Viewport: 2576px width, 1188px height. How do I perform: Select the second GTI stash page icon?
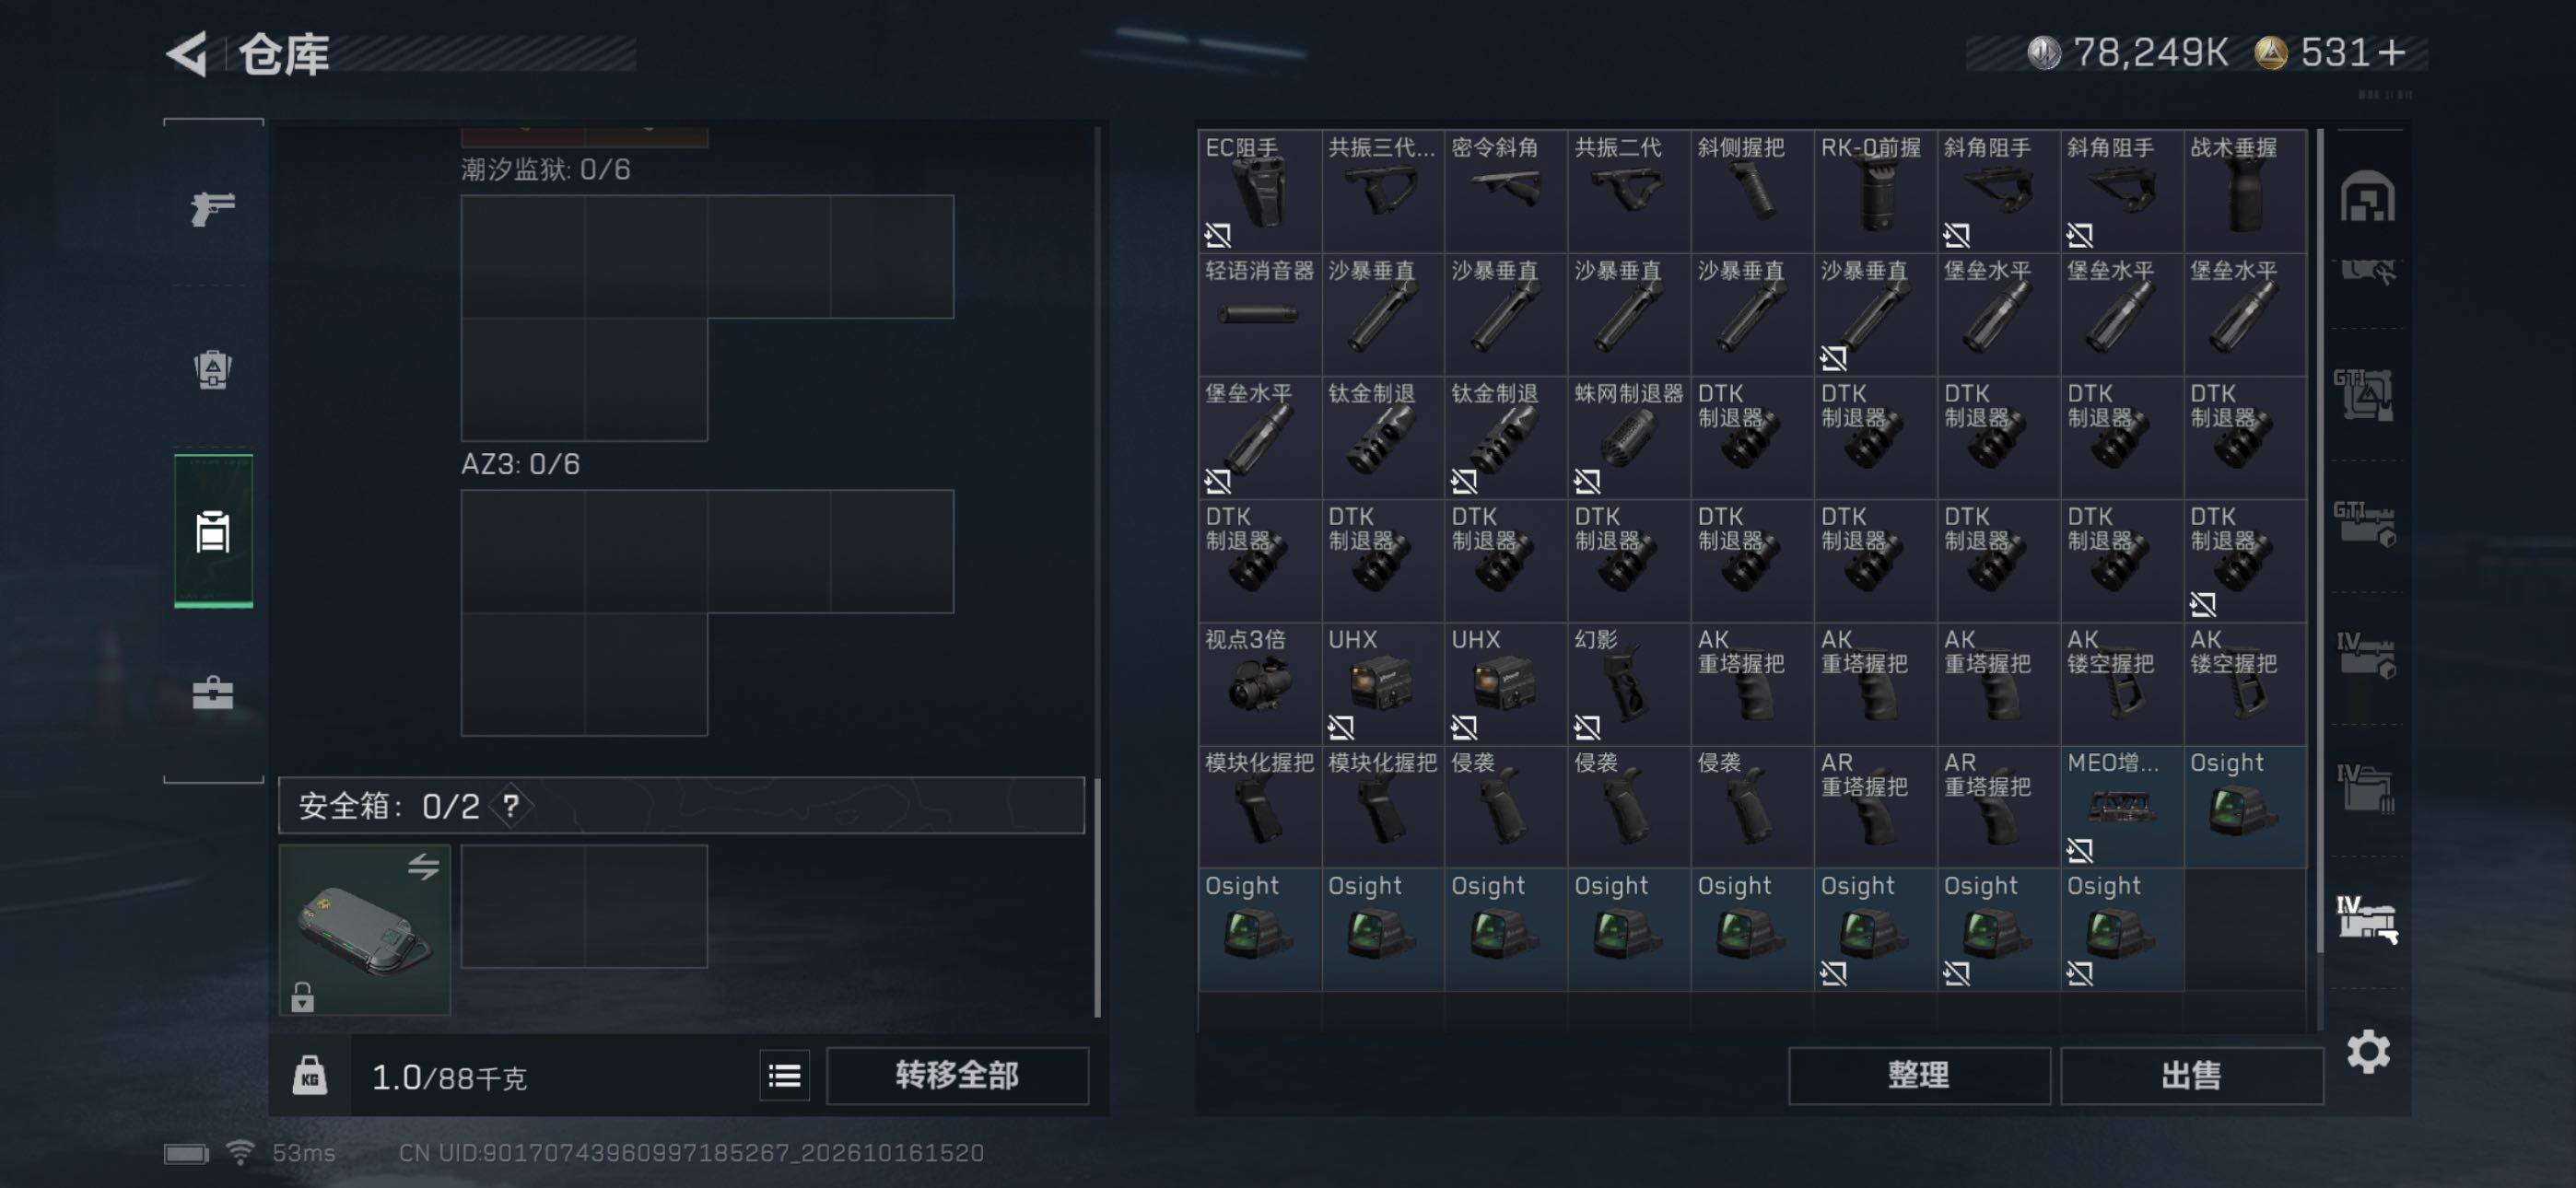point(2365,523)
